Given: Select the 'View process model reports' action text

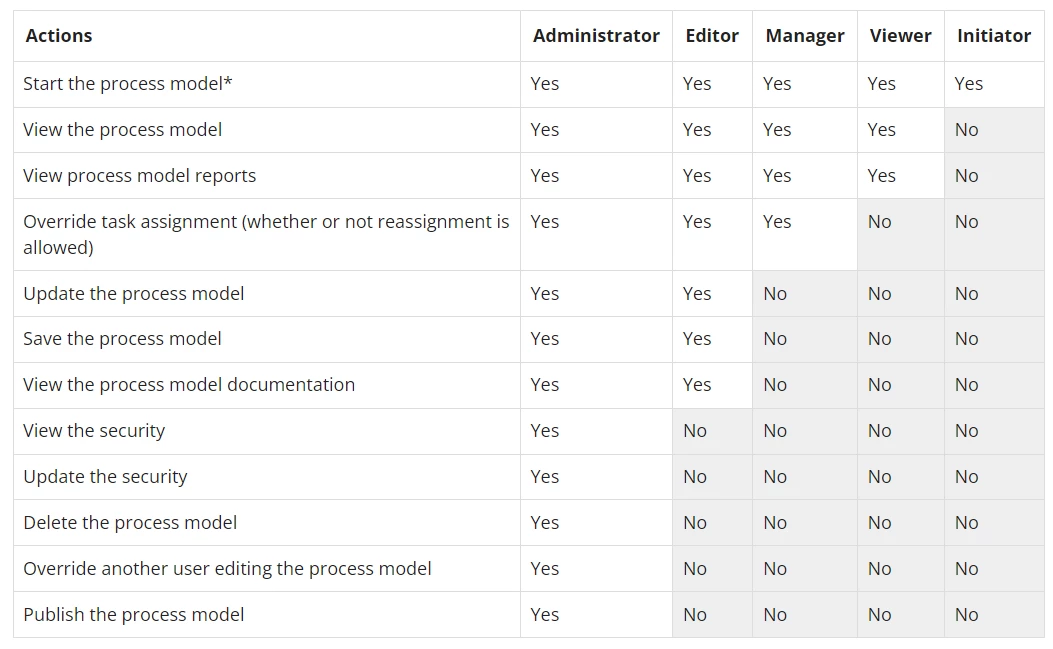Looking at the screenshot, I should [140, 176].
